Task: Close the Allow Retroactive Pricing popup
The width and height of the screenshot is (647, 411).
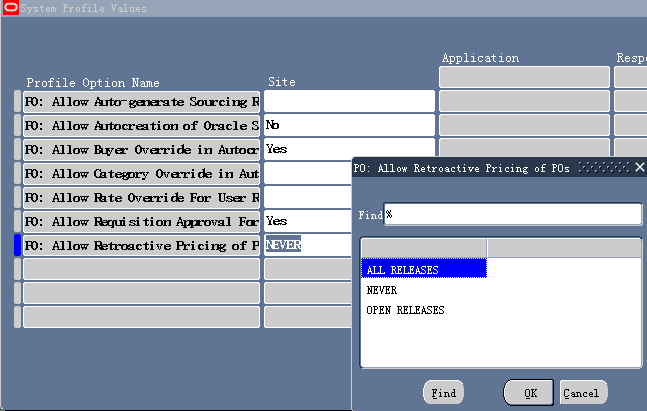Action: tap(640, 167)
